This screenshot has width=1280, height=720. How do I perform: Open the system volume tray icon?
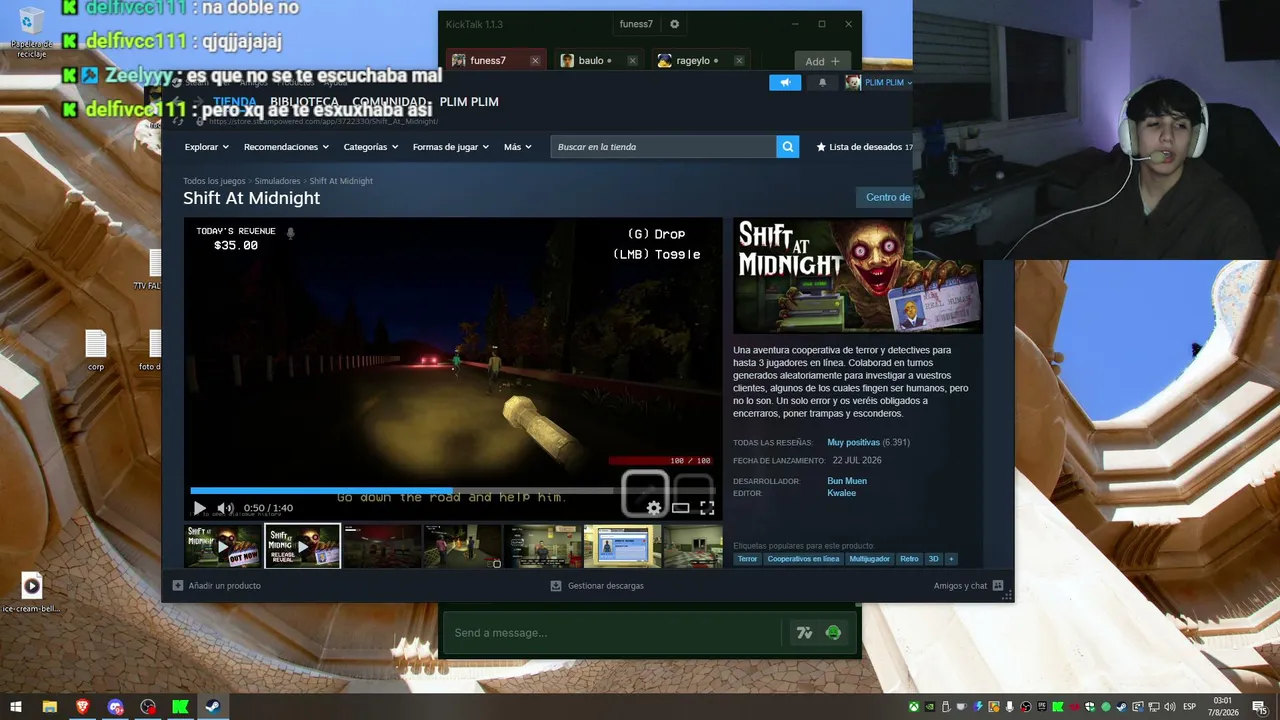[x=1170, y=707]
